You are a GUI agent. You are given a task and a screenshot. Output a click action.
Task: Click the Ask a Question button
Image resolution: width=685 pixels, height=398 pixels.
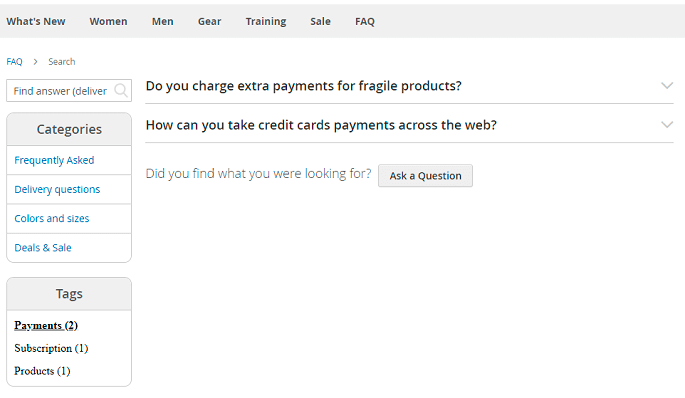[x=425, y=176]
